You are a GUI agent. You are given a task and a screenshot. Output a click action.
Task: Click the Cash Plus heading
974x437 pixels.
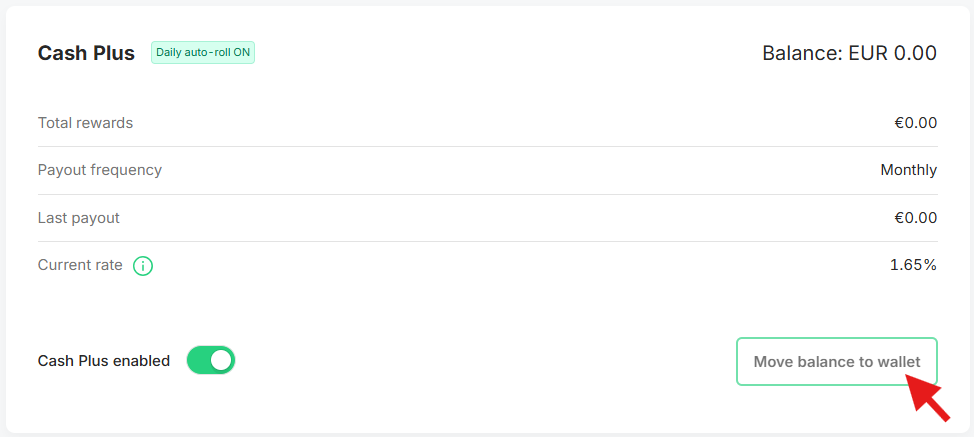pyautogui.click(x=86, y=53)
